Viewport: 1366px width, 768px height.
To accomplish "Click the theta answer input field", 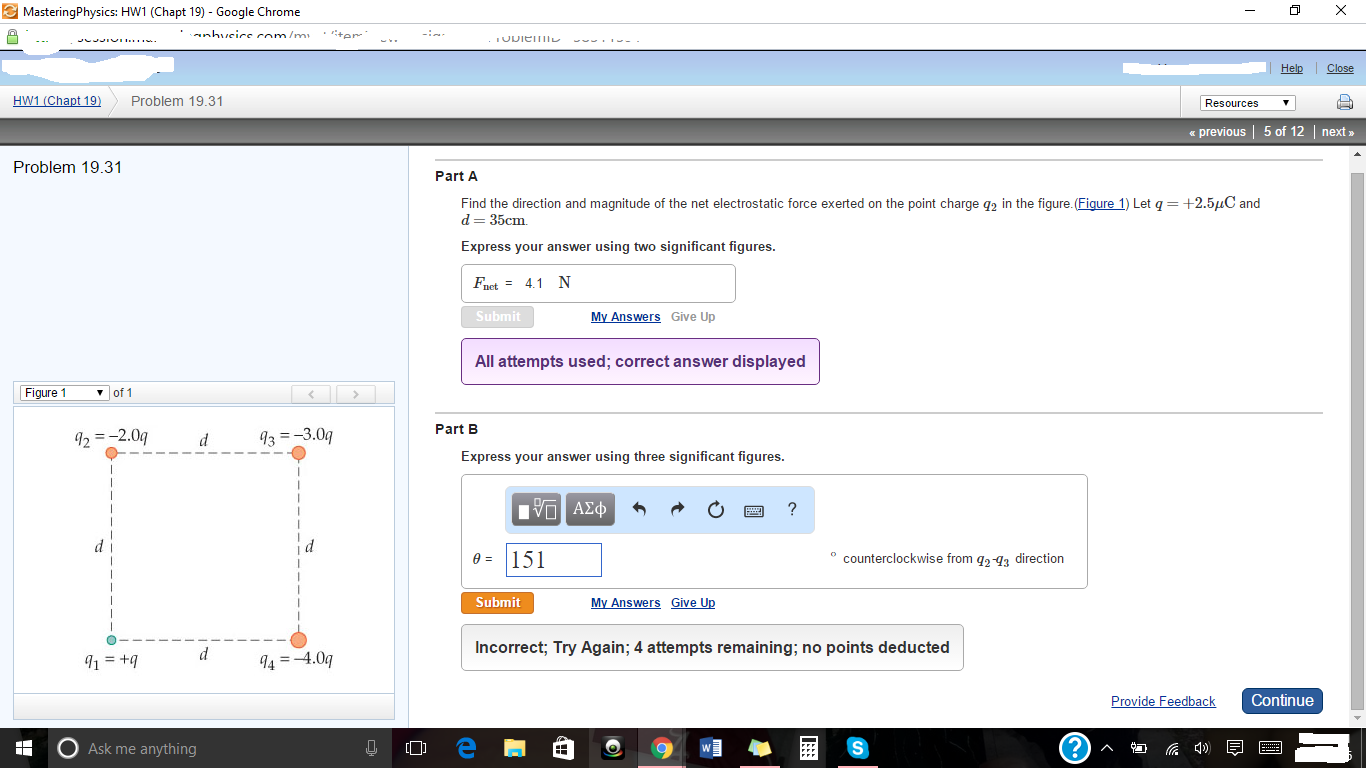I will coord(554,560).
